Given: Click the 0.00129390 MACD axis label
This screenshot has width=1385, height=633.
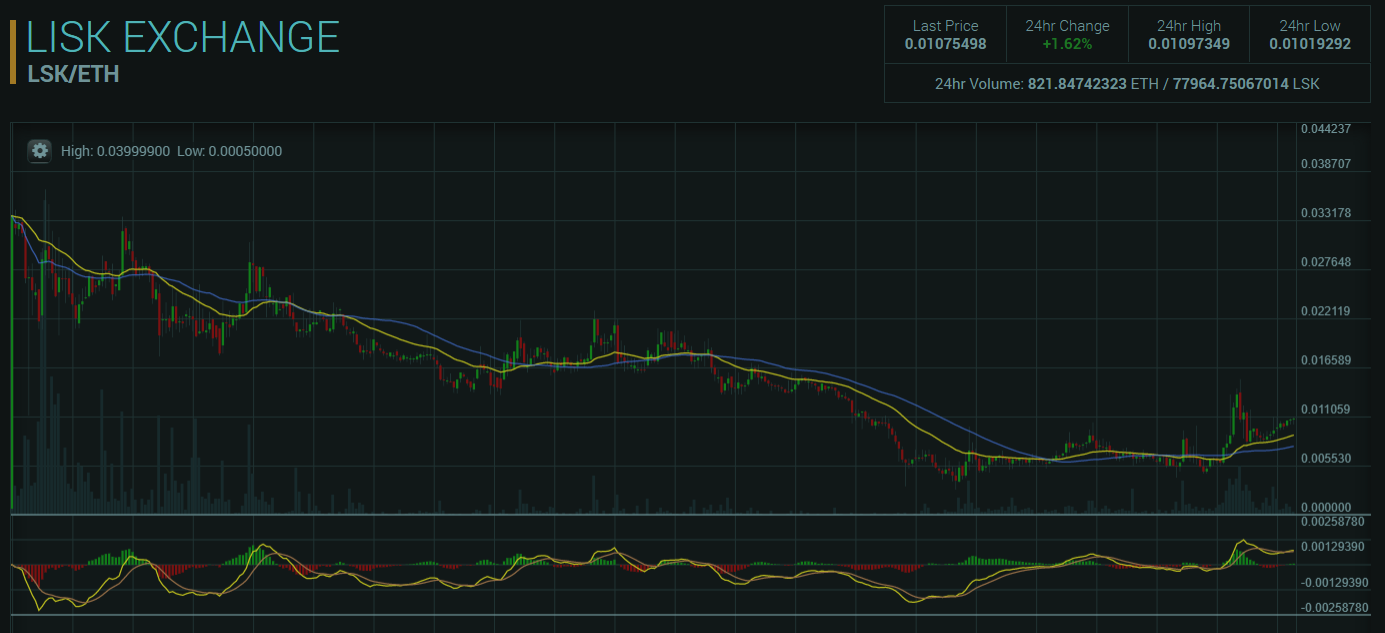Looking at the screenshot, I should [1333, 547].
